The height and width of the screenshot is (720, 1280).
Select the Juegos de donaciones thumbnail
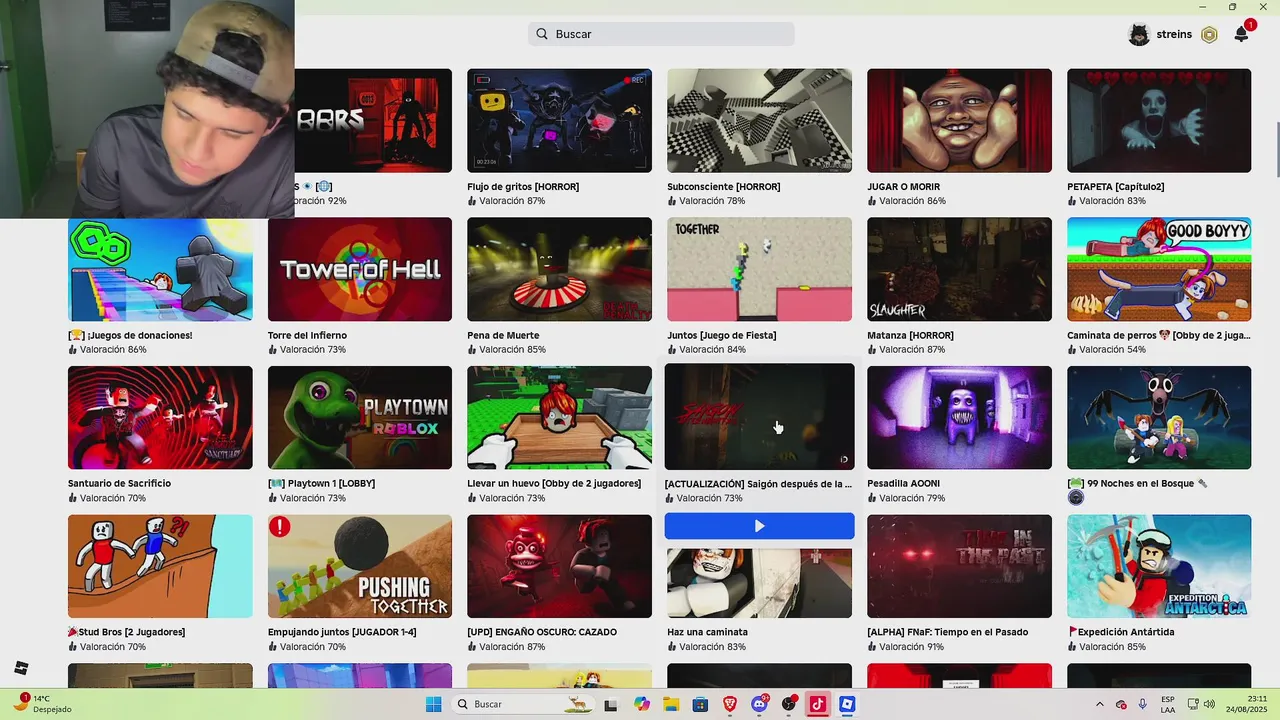click(160, 269)
